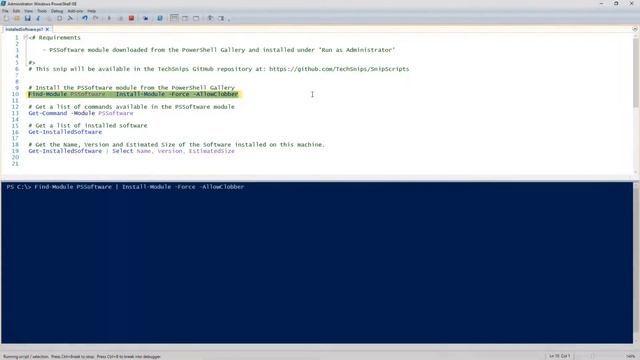Open the View menu

[x=28, y=11]
